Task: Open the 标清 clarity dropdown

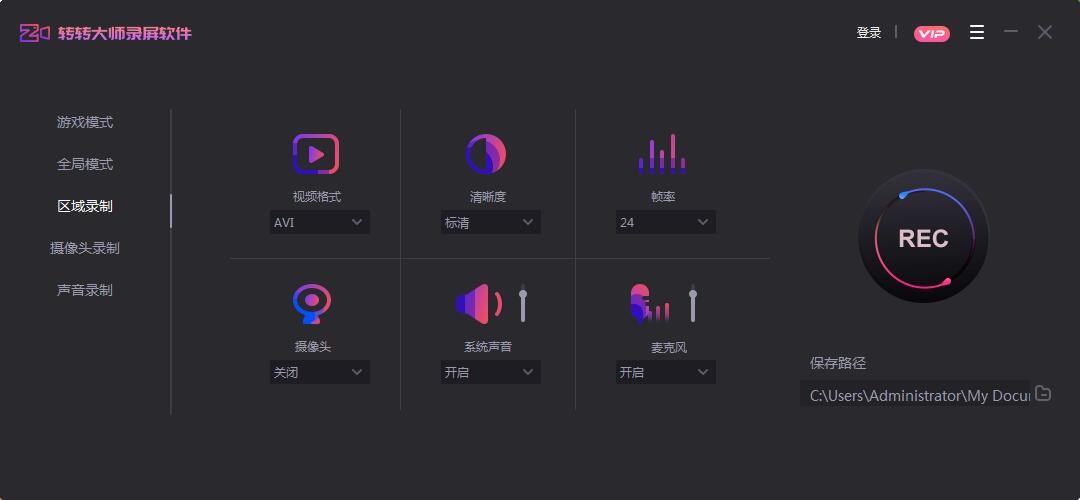Action: click(490, 222)
